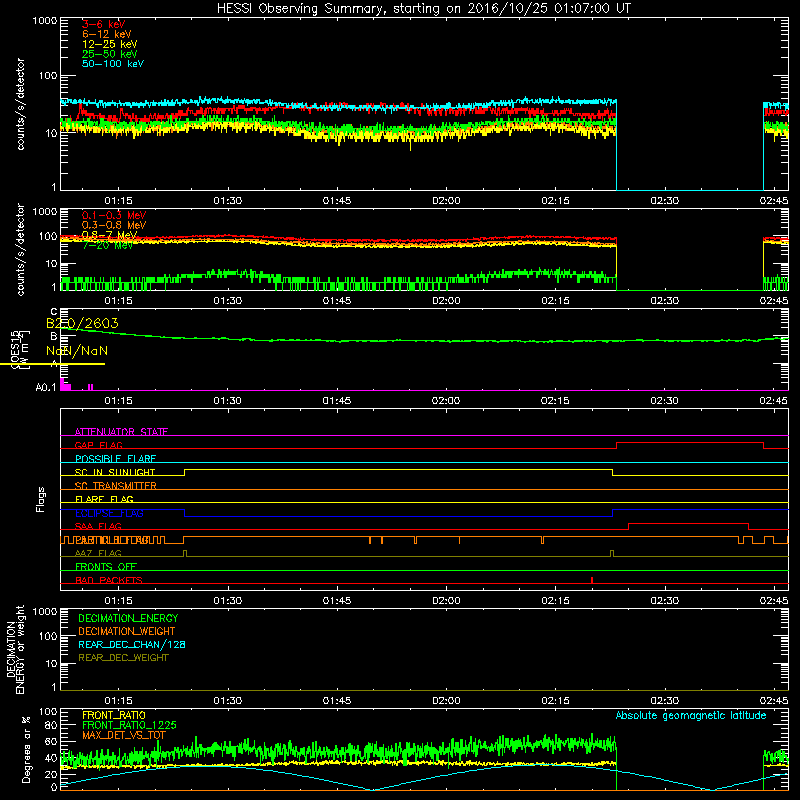Click the REAR_DEC_WEIGHT legend label
800x800 pixels.
click(123, 658)
